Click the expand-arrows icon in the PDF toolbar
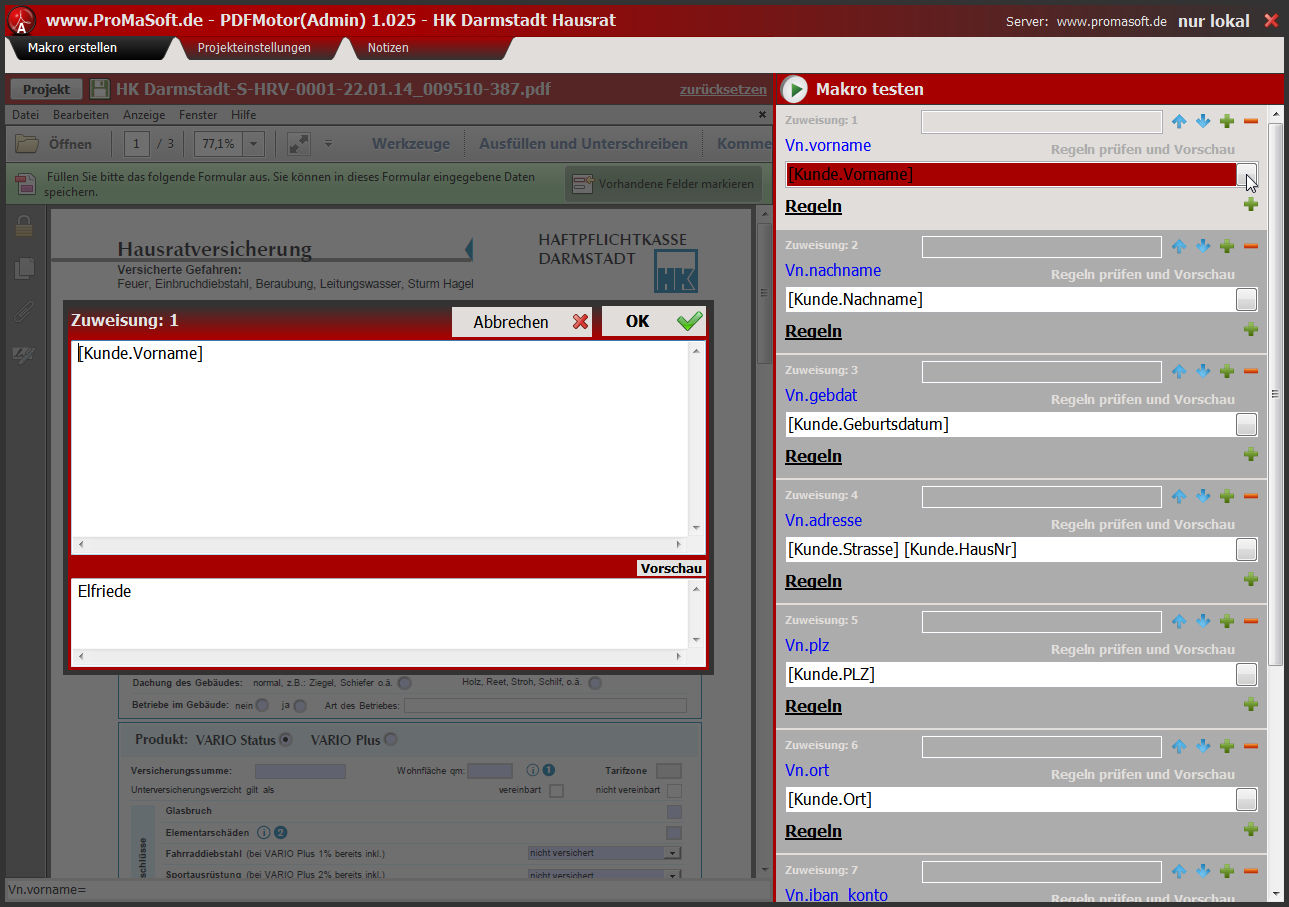 tap(298, 144)
